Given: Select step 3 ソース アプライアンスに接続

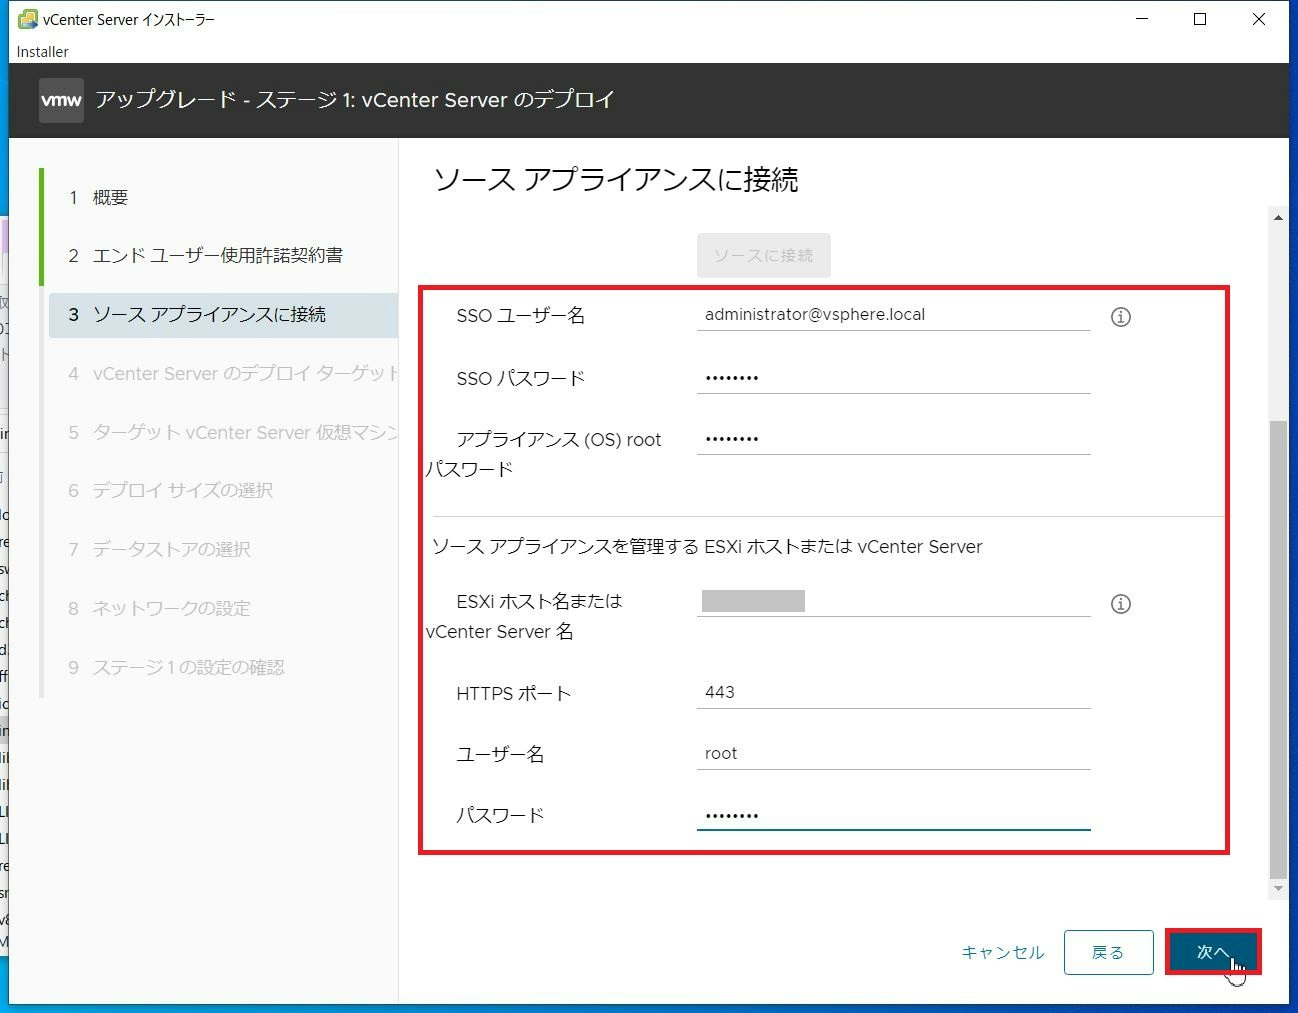Looking at the screenshot, I should [x=223, y=315].
